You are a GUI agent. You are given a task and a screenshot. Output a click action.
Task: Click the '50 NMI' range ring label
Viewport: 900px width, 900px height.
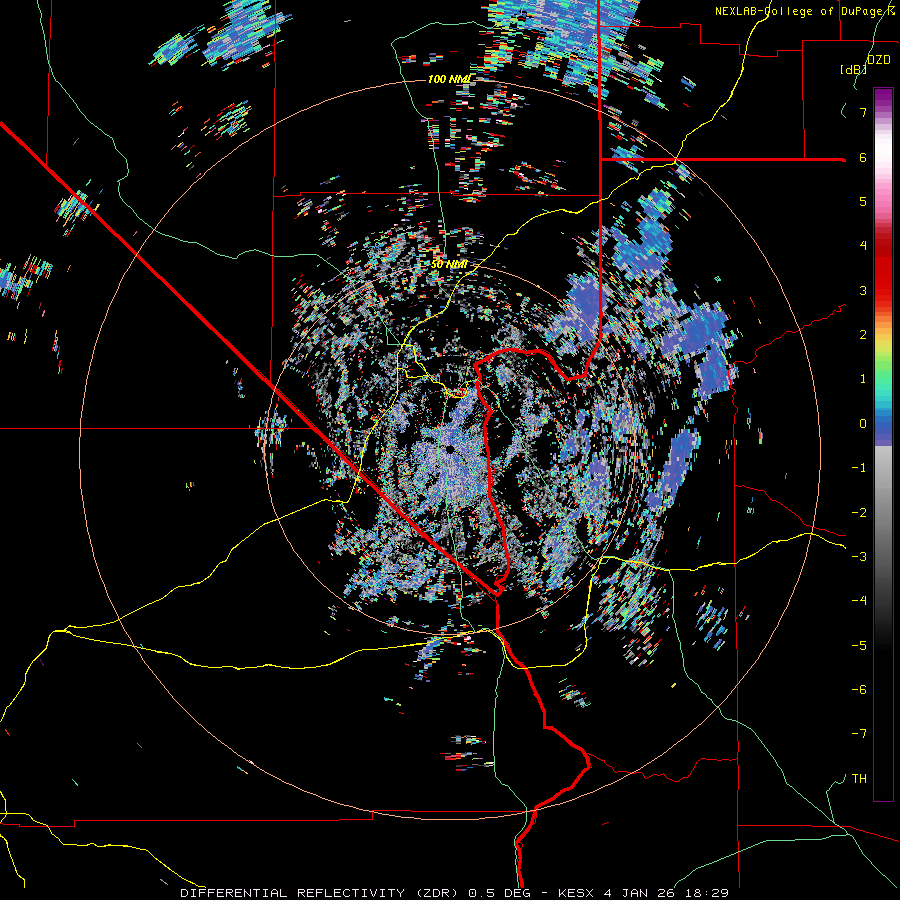click(x=448, y=265)
